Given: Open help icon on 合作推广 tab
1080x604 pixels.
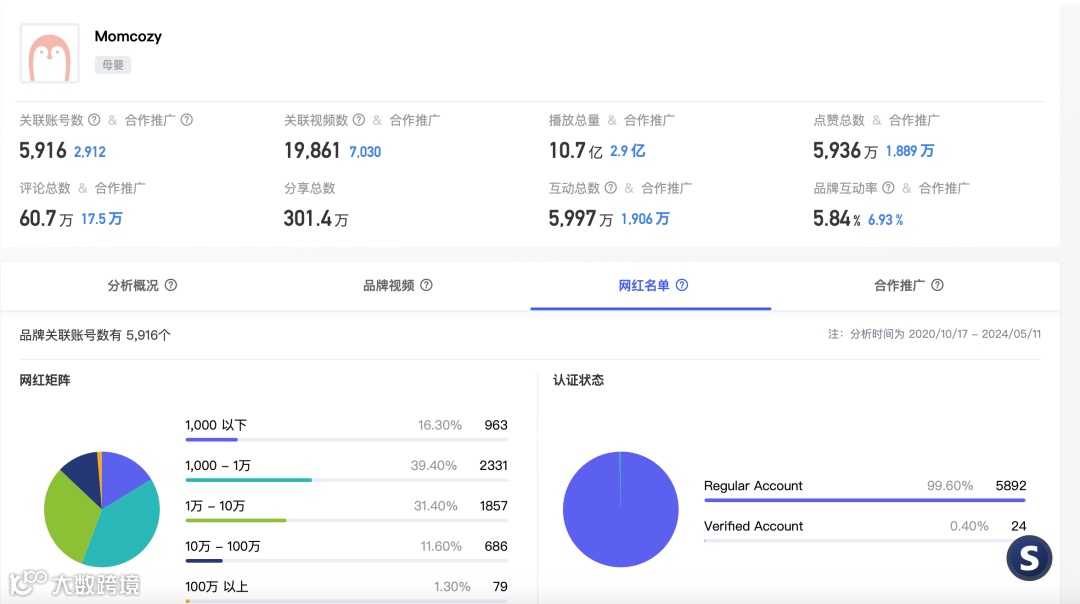Looking at the screenshot, I should point(937,285).
